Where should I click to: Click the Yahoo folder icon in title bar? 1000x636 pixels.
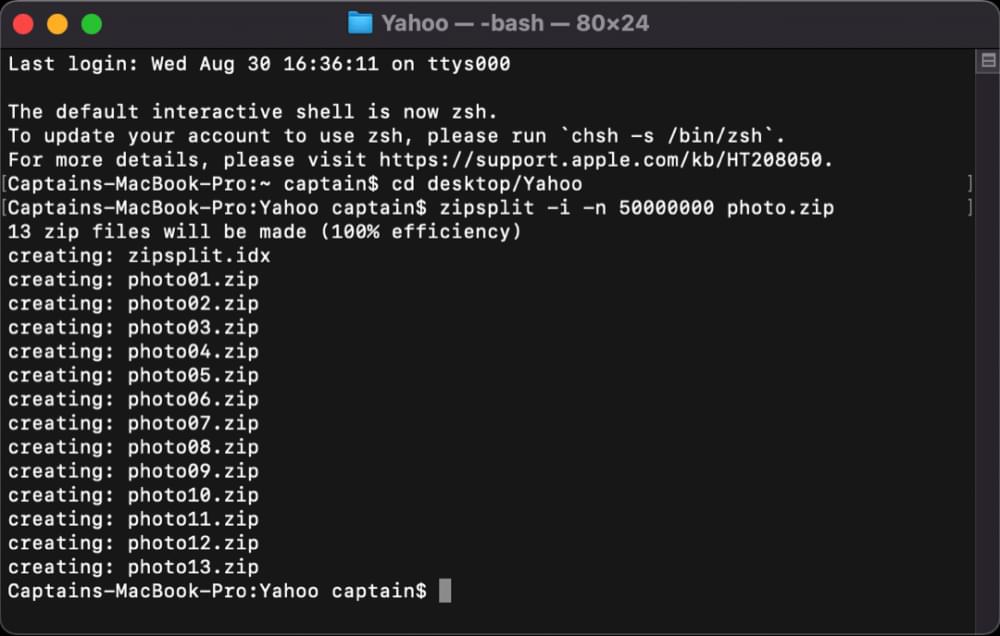click(x=360, y=23)
